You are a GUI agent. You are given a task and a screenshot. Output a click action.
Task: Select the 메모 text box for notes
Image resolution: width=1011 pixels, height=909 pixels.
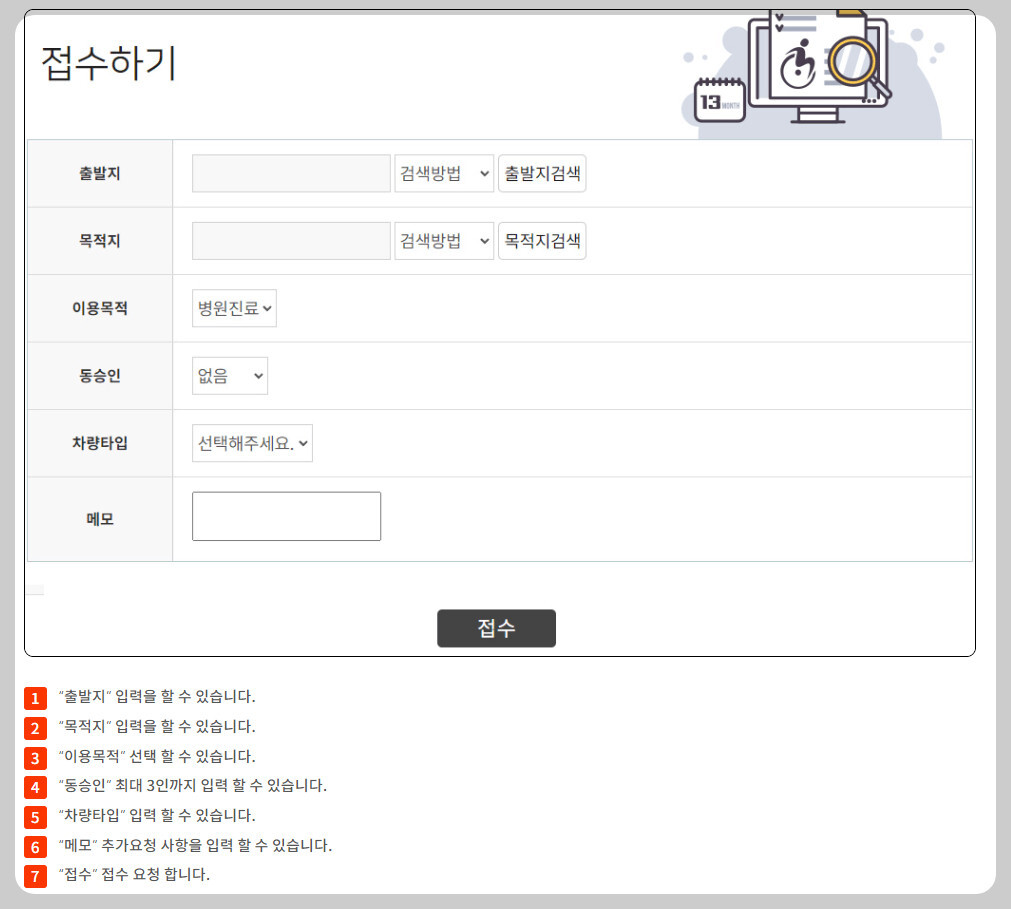click(286, 516)
